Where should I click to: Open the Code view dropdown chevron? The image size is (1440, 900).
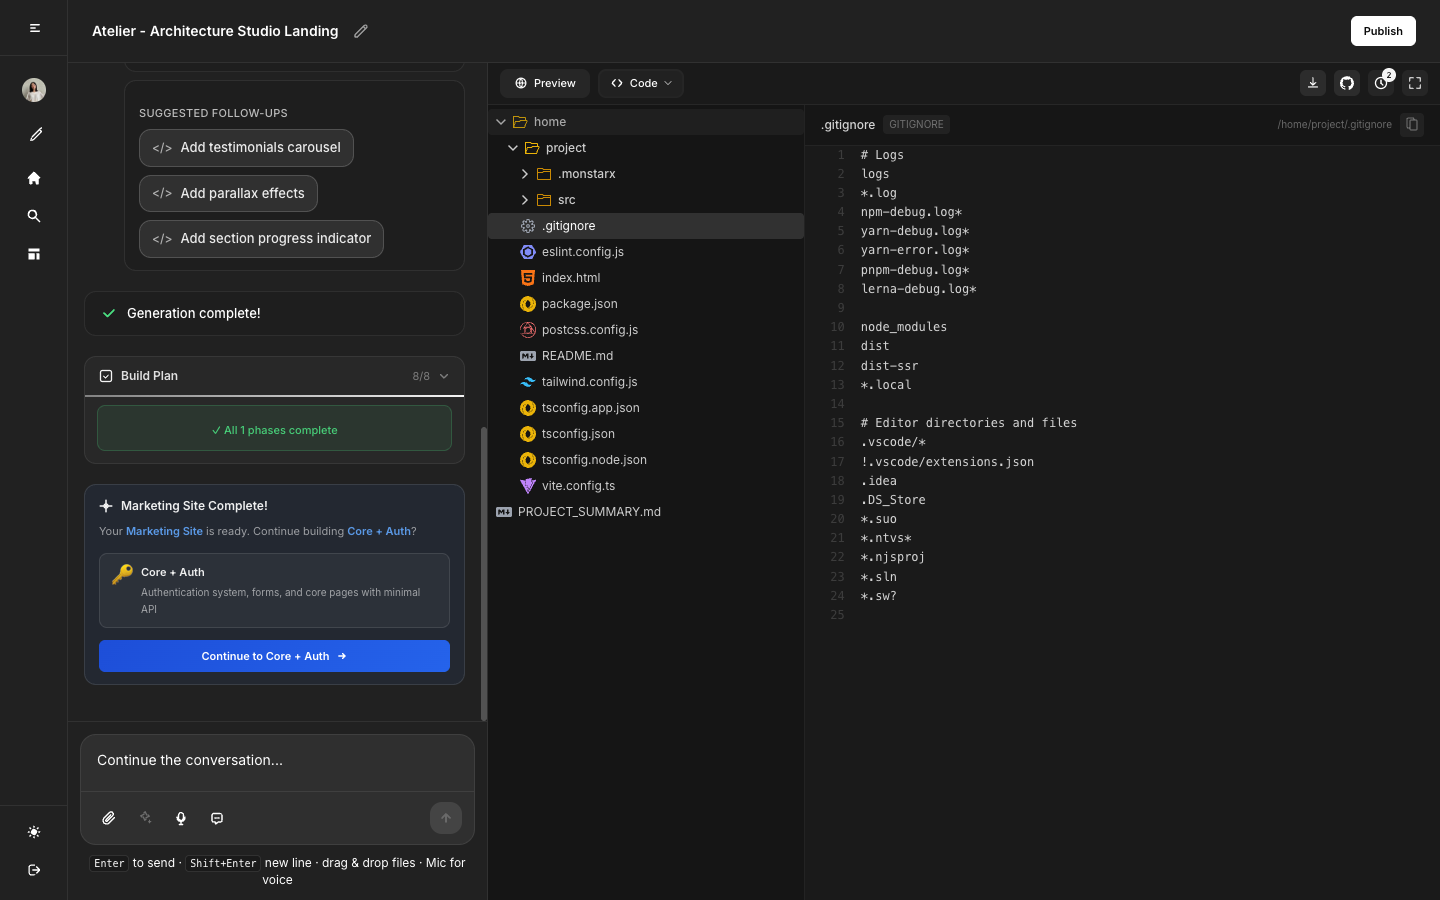[668, 83]
